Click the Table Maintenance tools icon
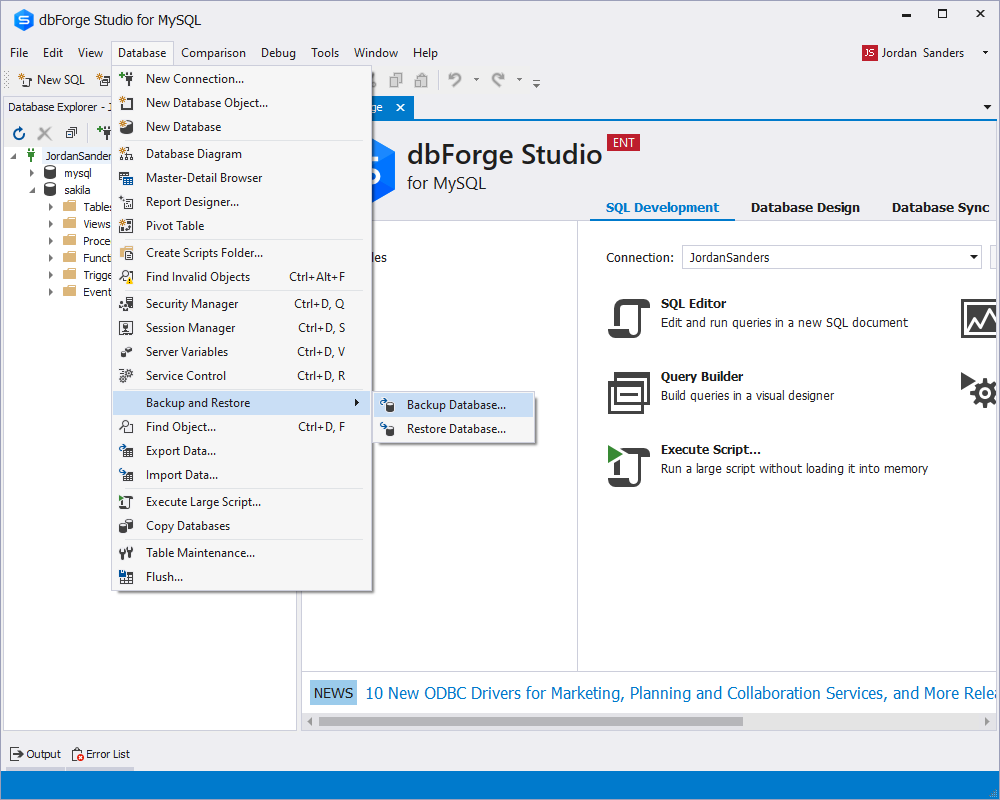 tap(126, 553)
